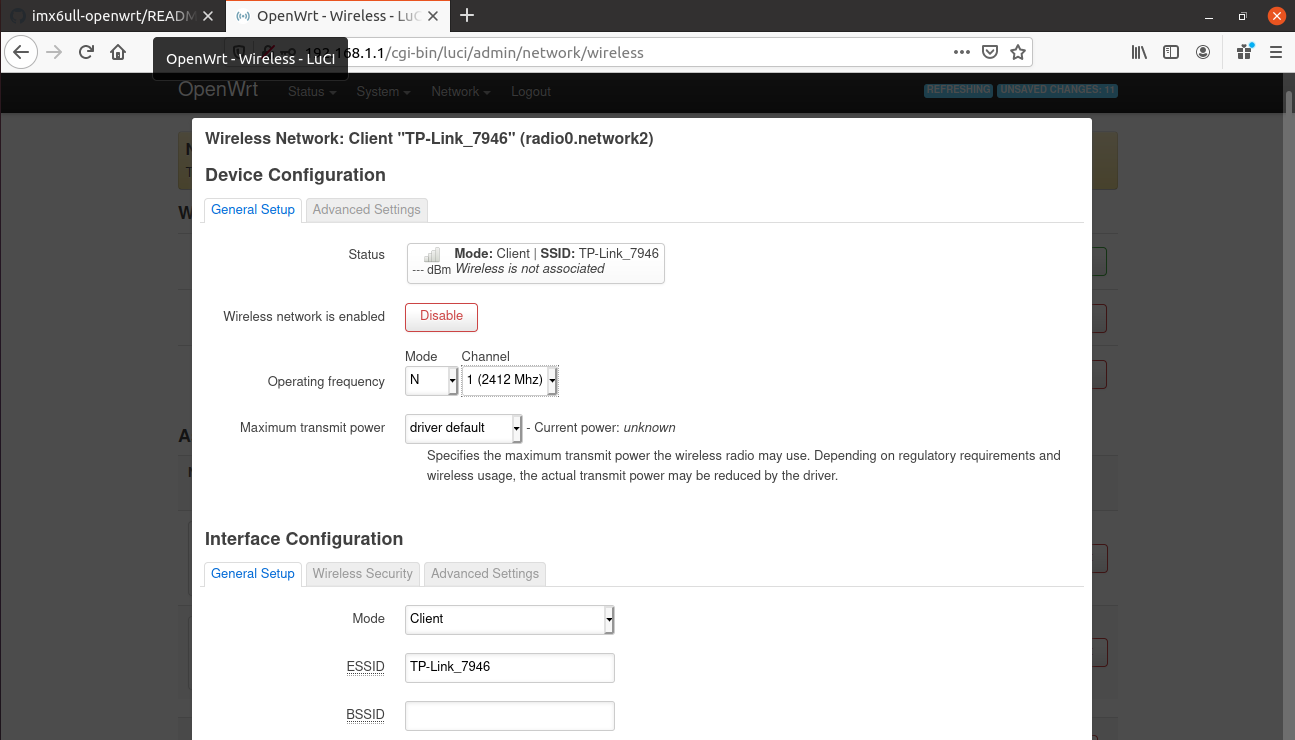Open the System menu in OpenWrt navbar
Viewport: 1295px width, 740px height.
(x=383, y=92)
